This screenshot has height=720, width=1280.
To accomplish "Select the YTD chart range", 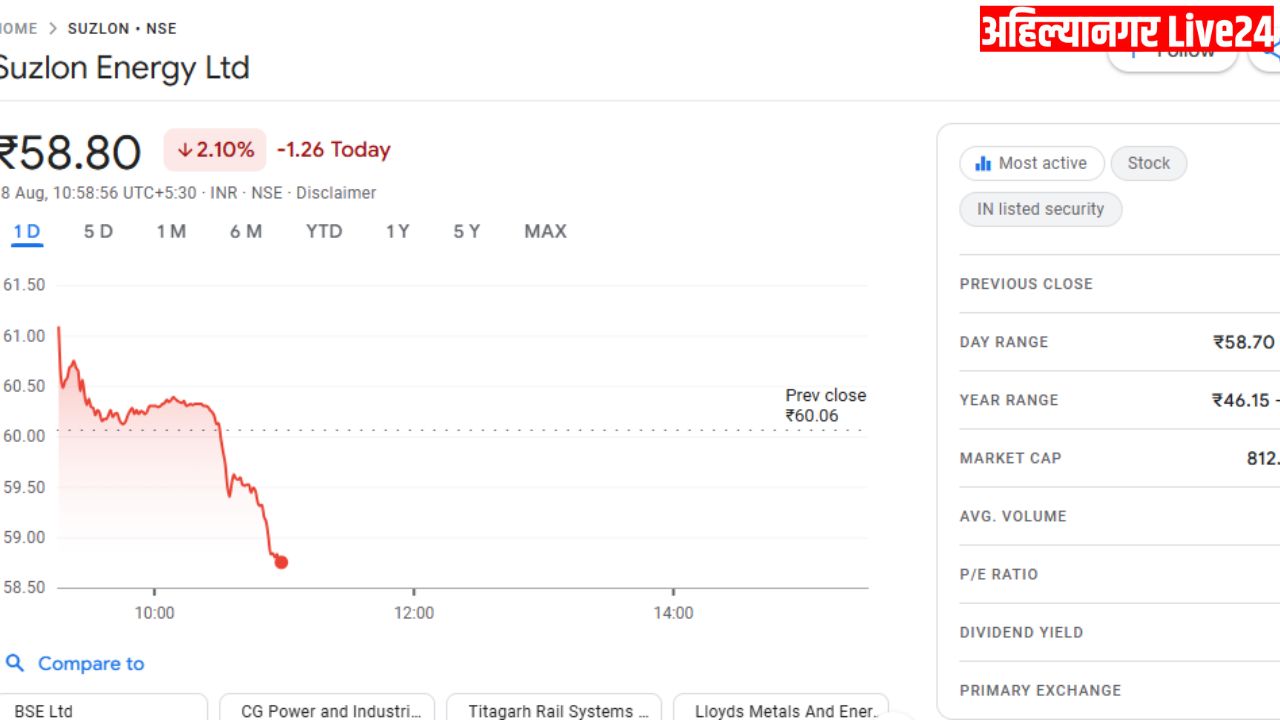I will (x=324, y=232).
